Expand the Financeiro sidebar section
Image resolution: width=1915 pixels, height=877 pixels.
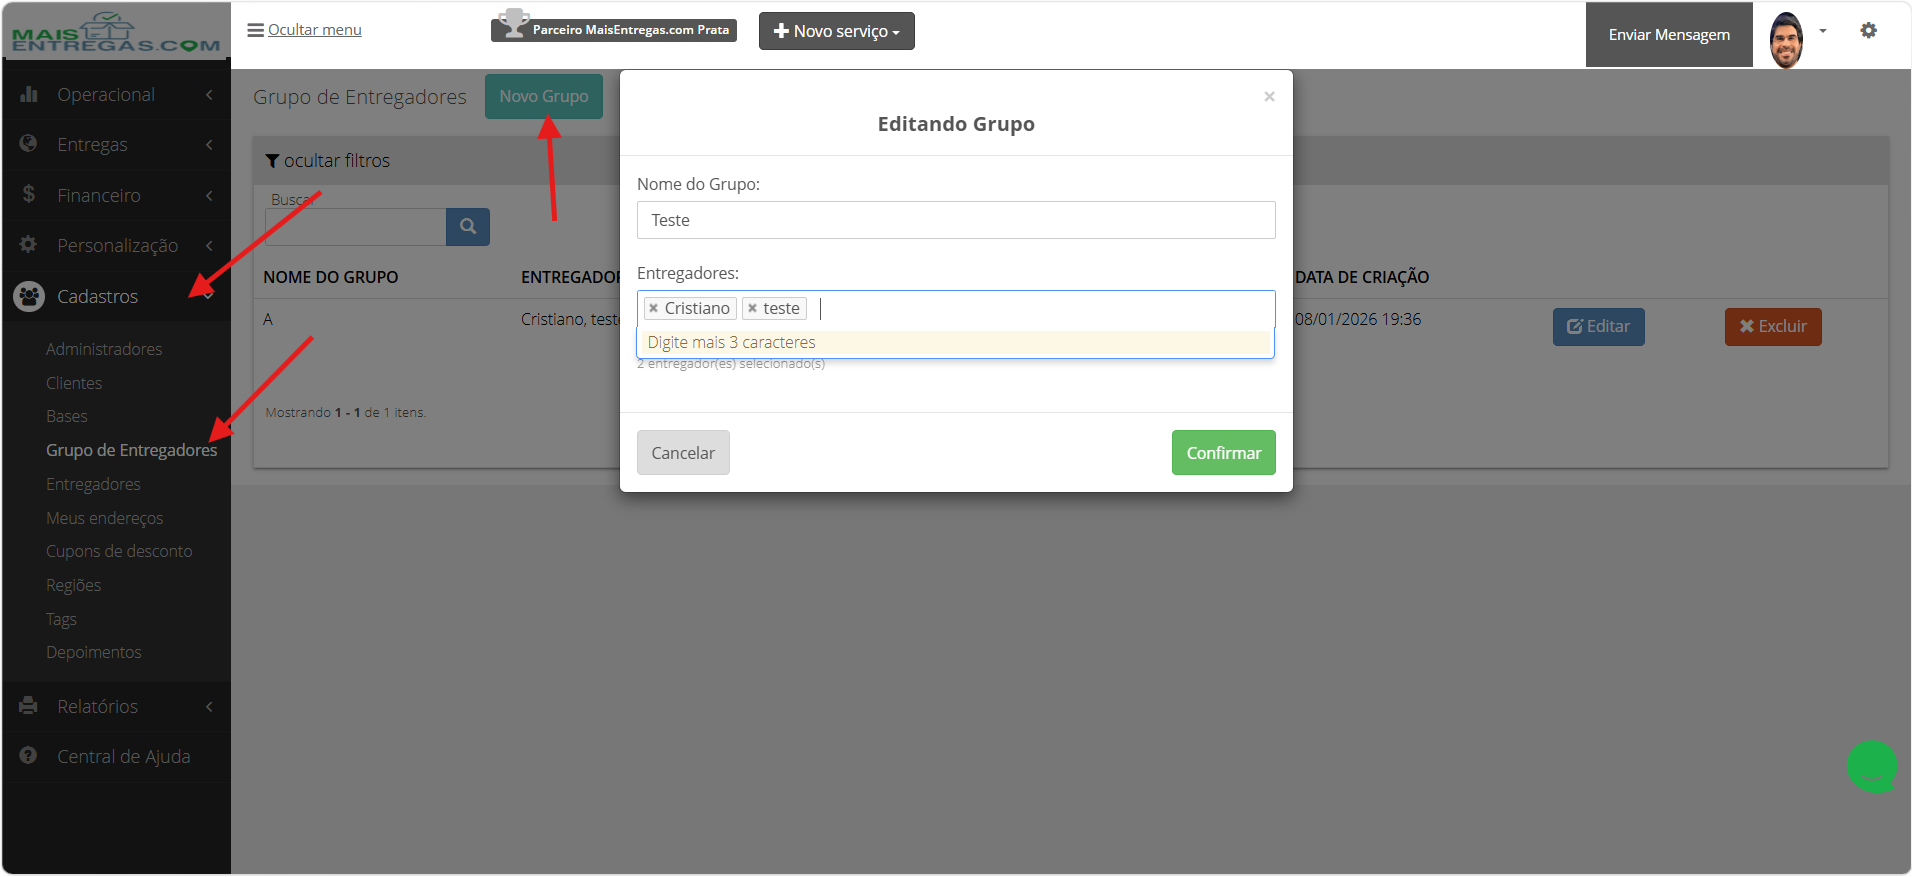pos(116,196)
